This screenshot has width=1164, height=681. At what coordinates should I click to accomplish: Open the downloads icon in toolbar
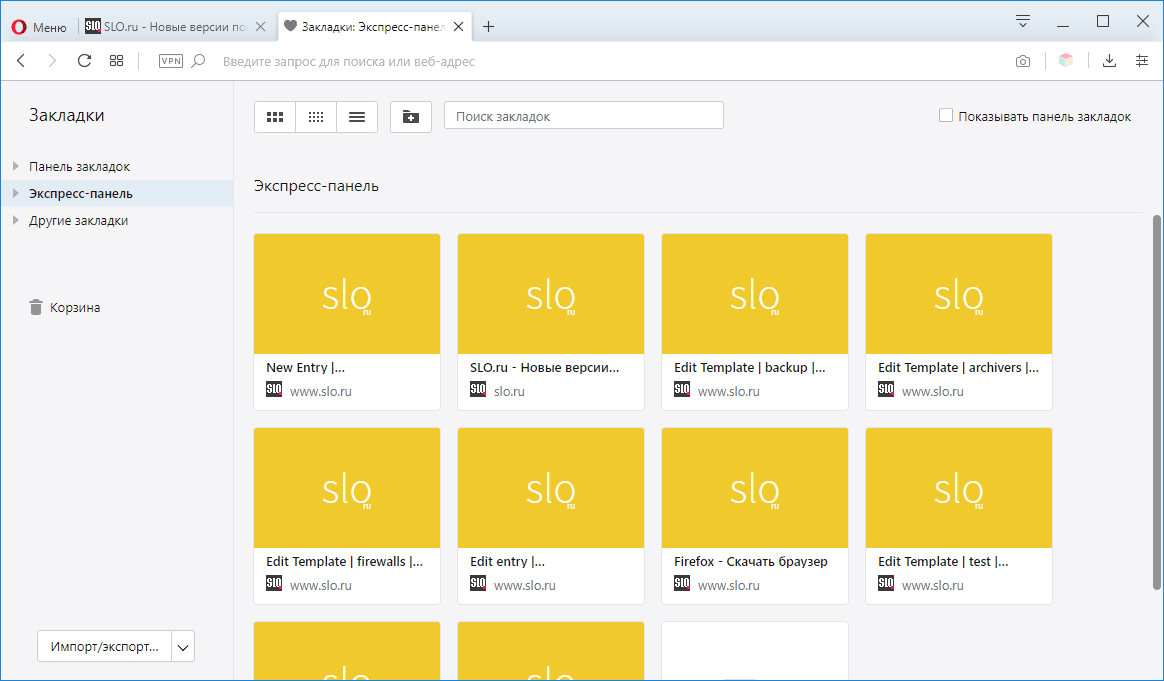pyautogui.click(x=1109, y=61)
